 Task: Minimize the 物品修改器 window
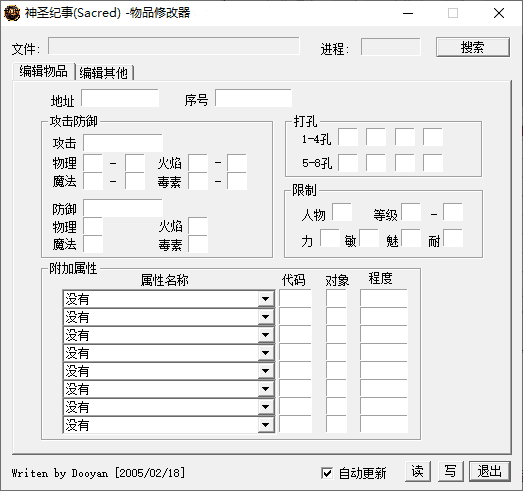(408, 13)
